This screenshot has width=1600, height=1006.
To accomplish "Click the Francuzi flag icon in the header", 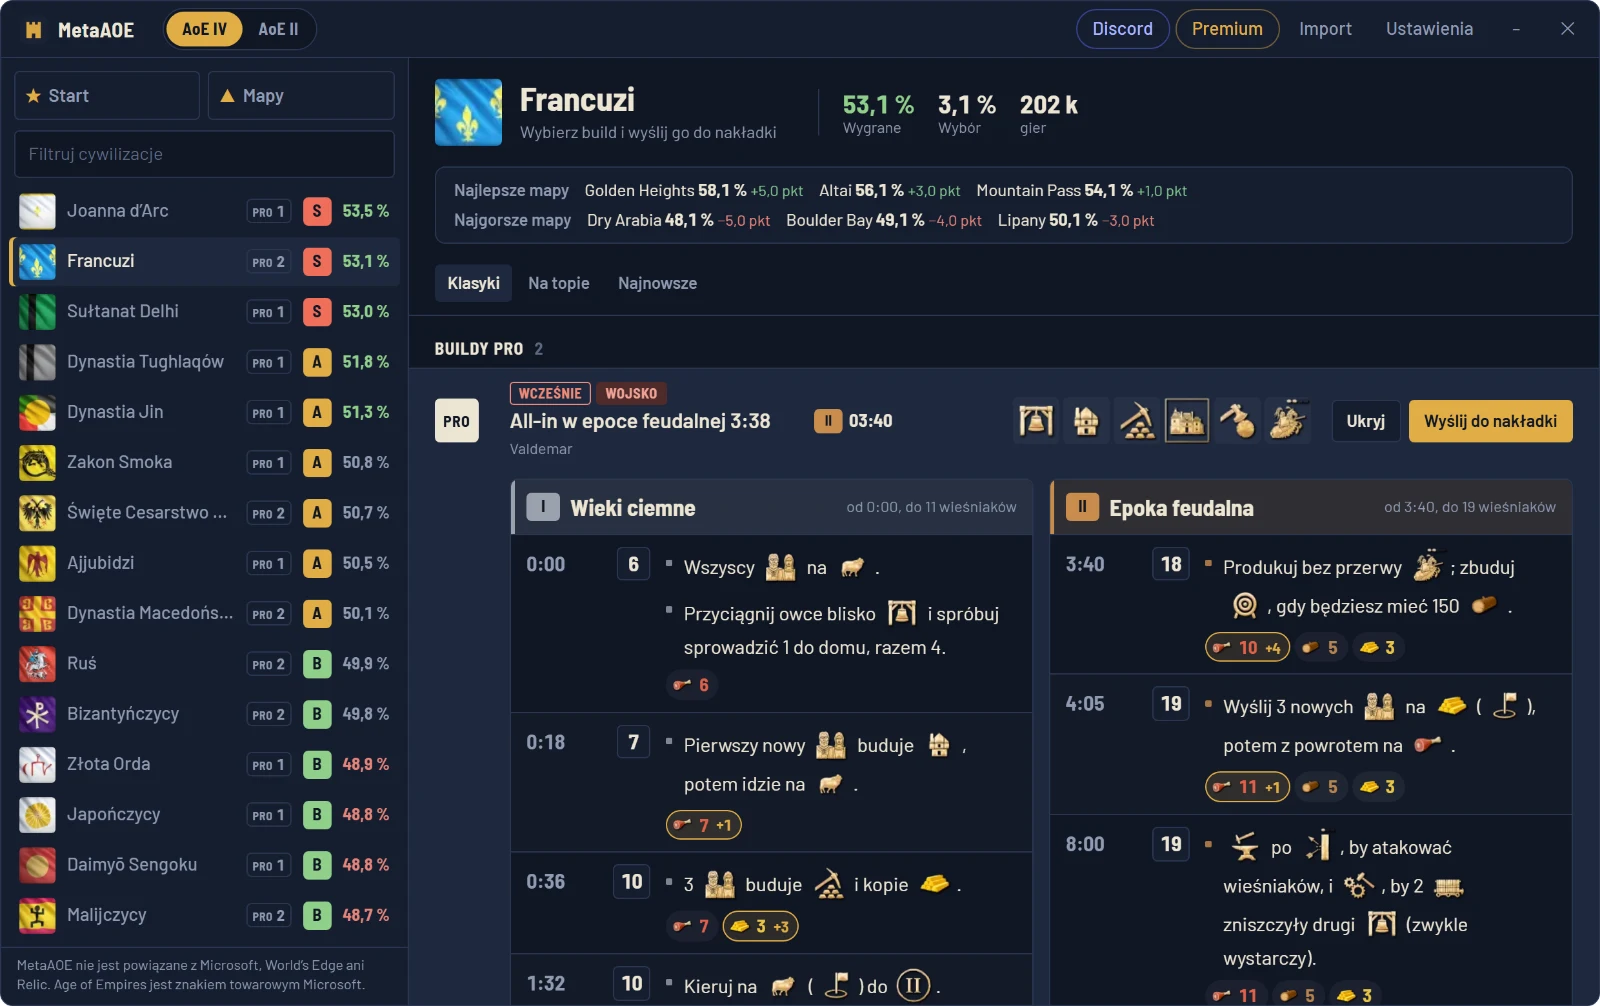I will pos(468,113).
